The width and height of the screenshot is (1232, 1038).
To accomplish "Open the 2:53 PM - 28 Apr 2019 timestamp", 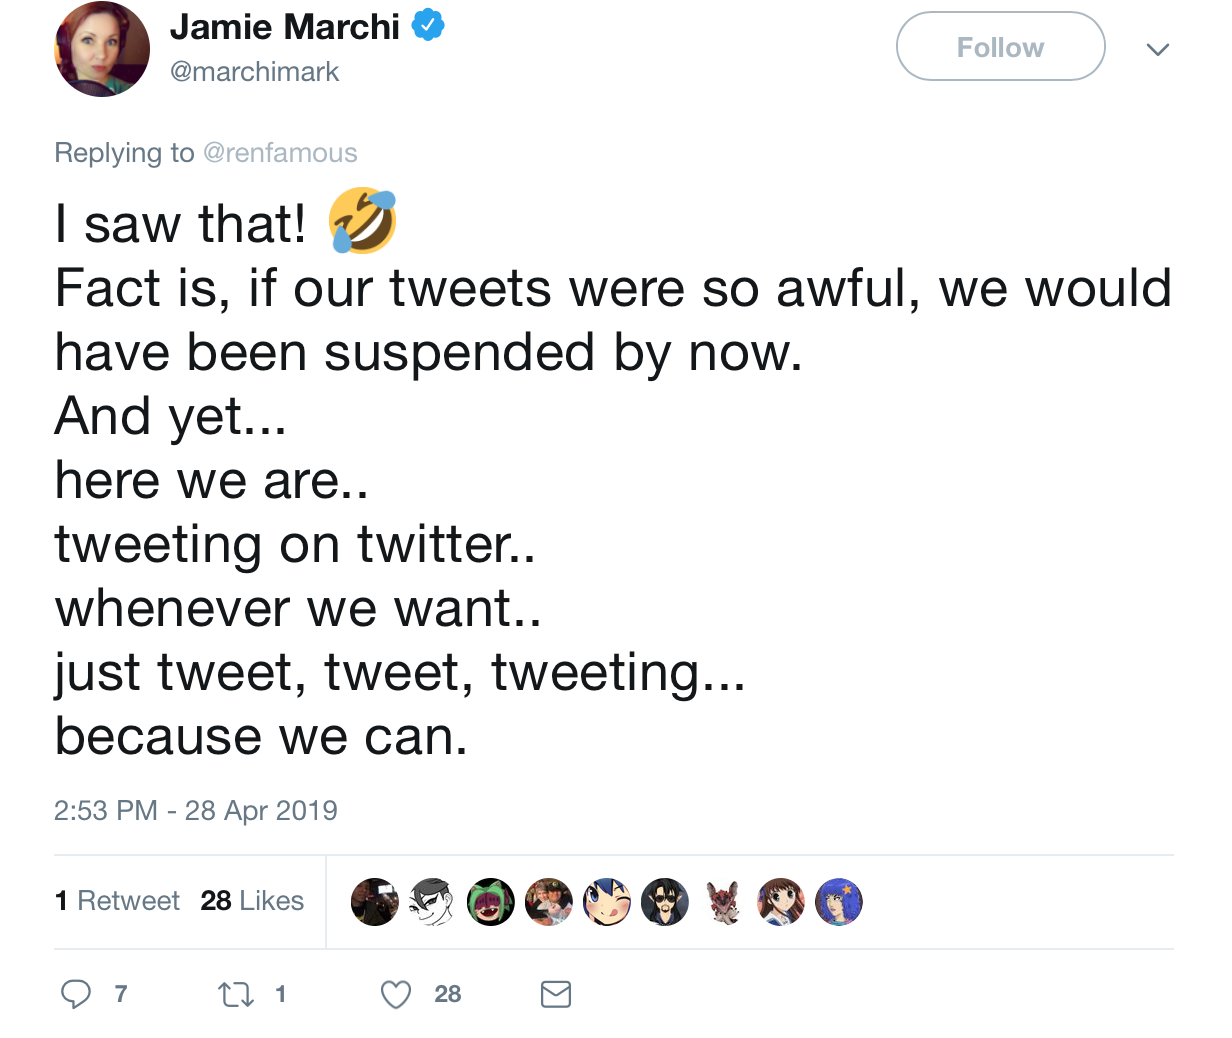I will click(x=196, y=810).
